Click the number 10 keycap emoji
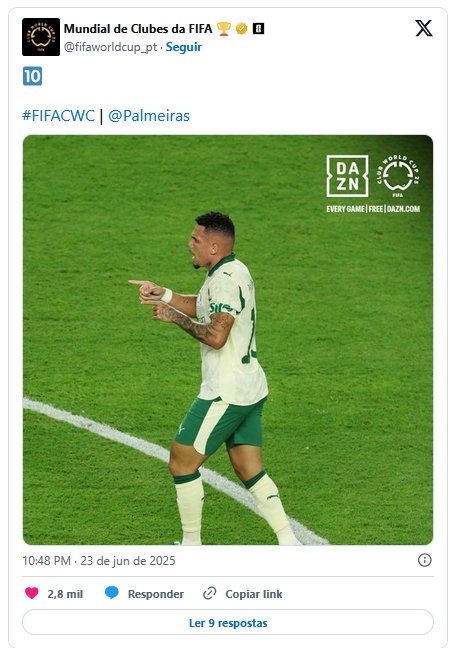Viewport: 457px width, 651px height. point(32,76)
